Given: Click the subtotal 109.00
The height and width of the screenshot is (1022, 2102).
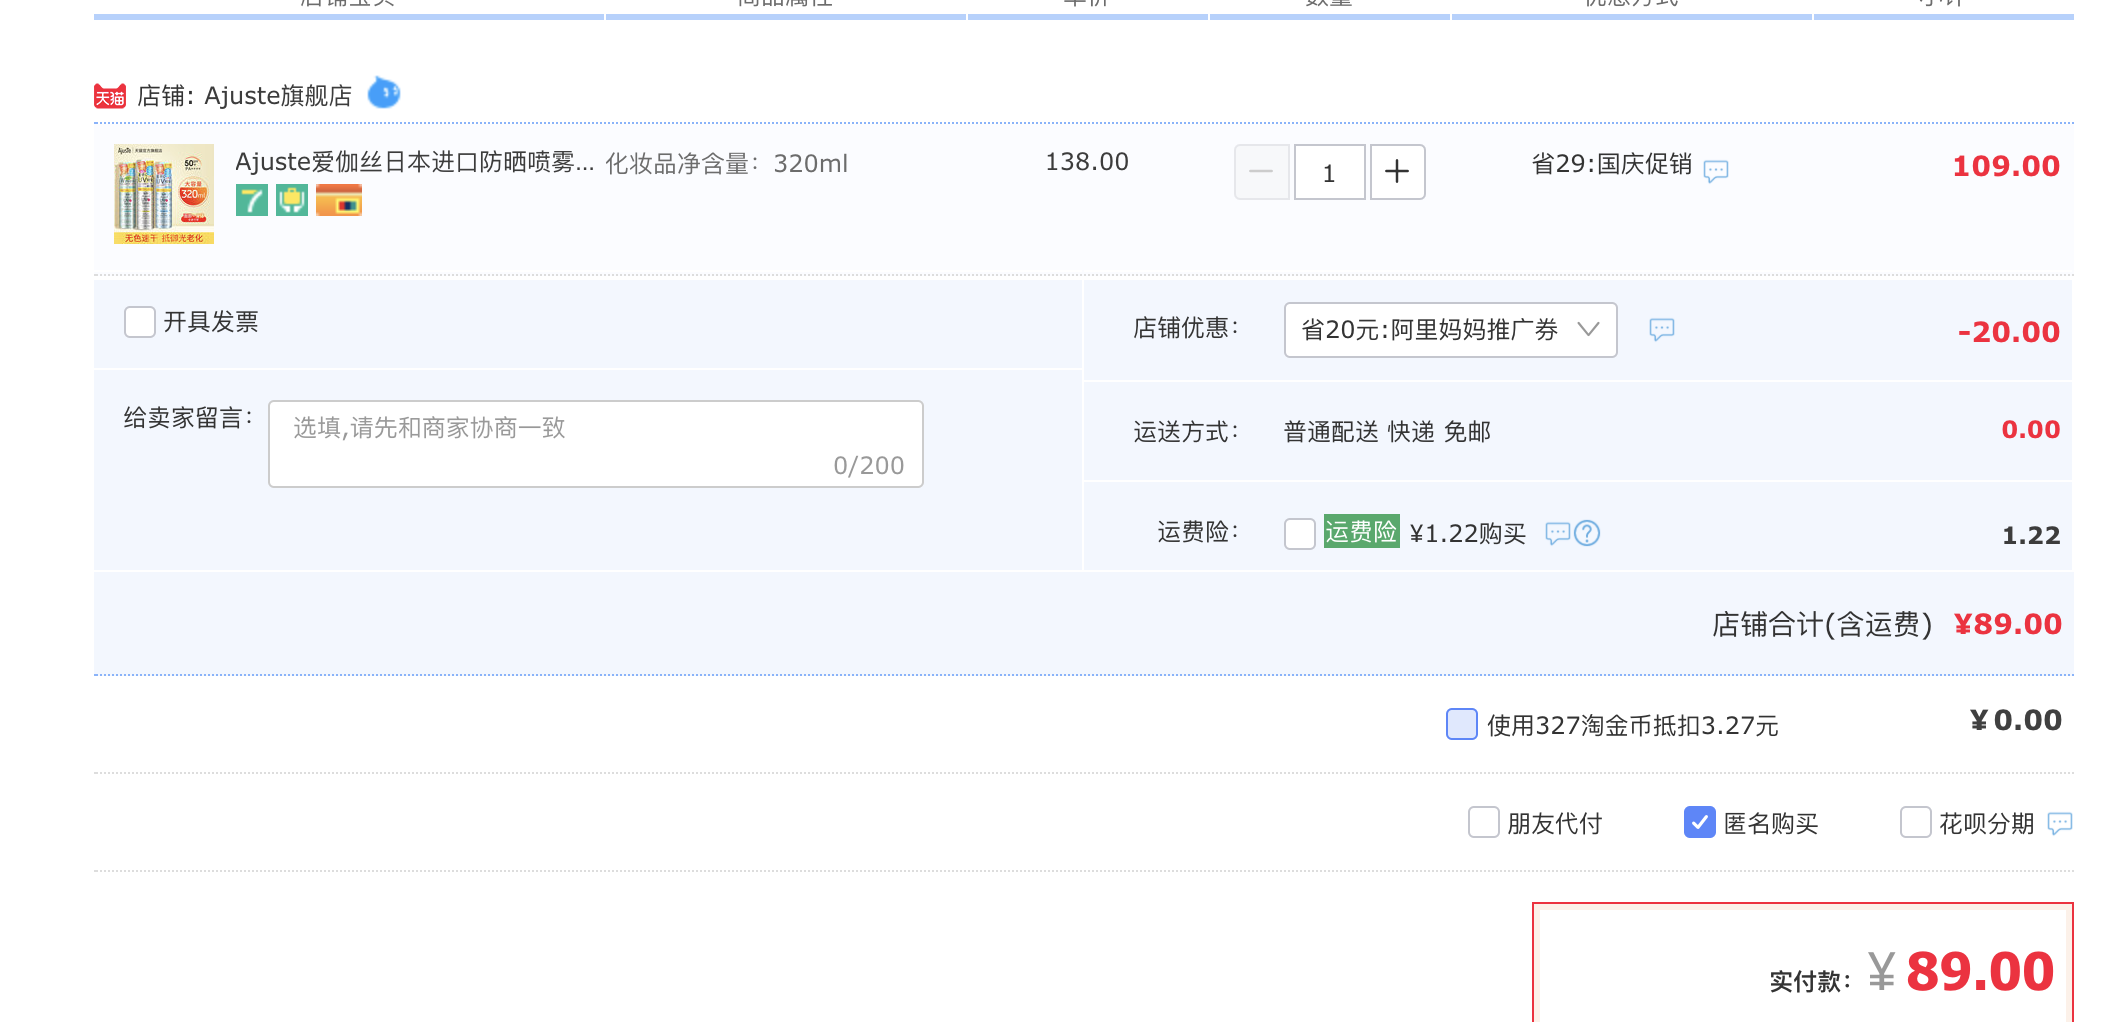Looking at the screenshot, I should (x=2006, y=166).
